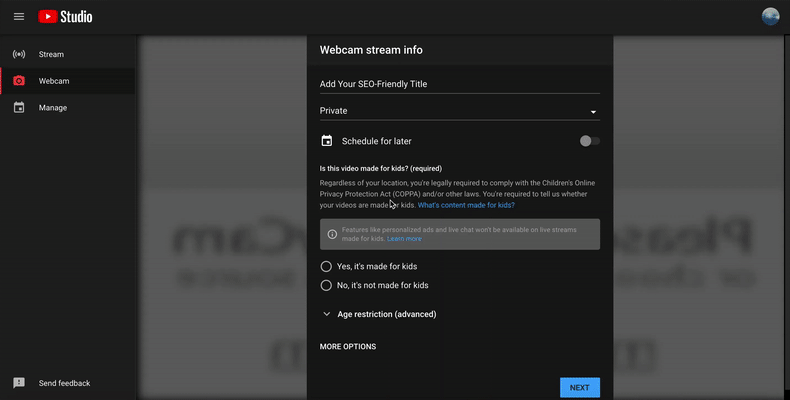The image size is (790, 400).
Task: Select 'Yes, it's made for kids'
Action: tap(326, 267)
